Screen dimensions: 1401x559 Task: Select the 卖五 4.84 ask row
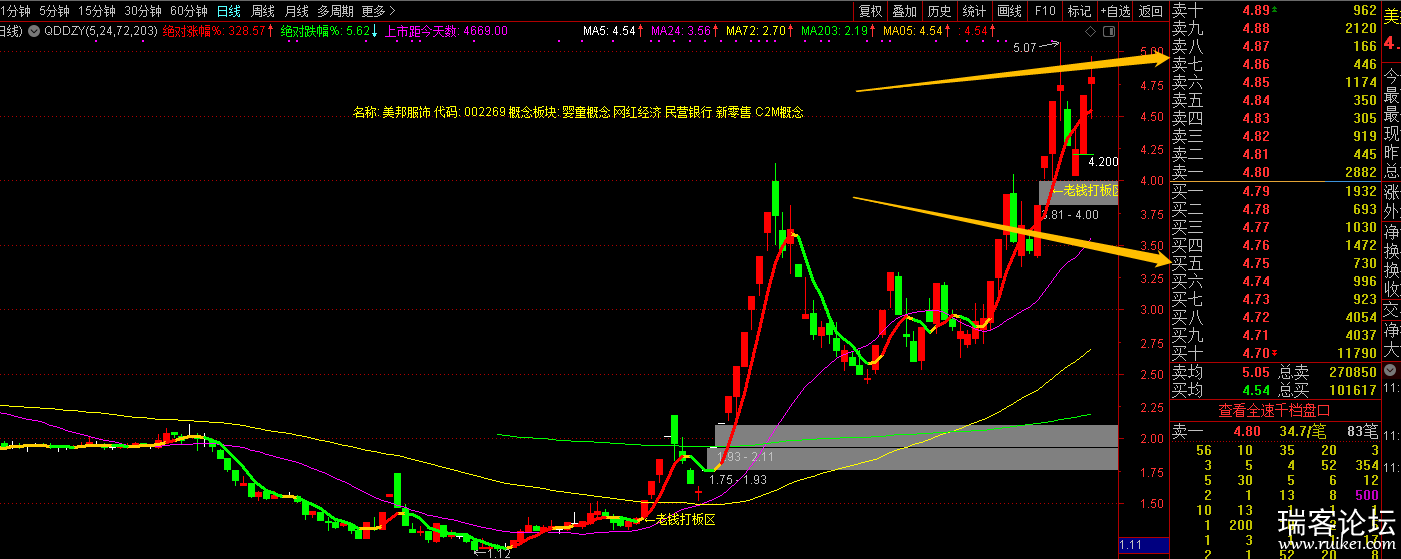point(1274,100)
